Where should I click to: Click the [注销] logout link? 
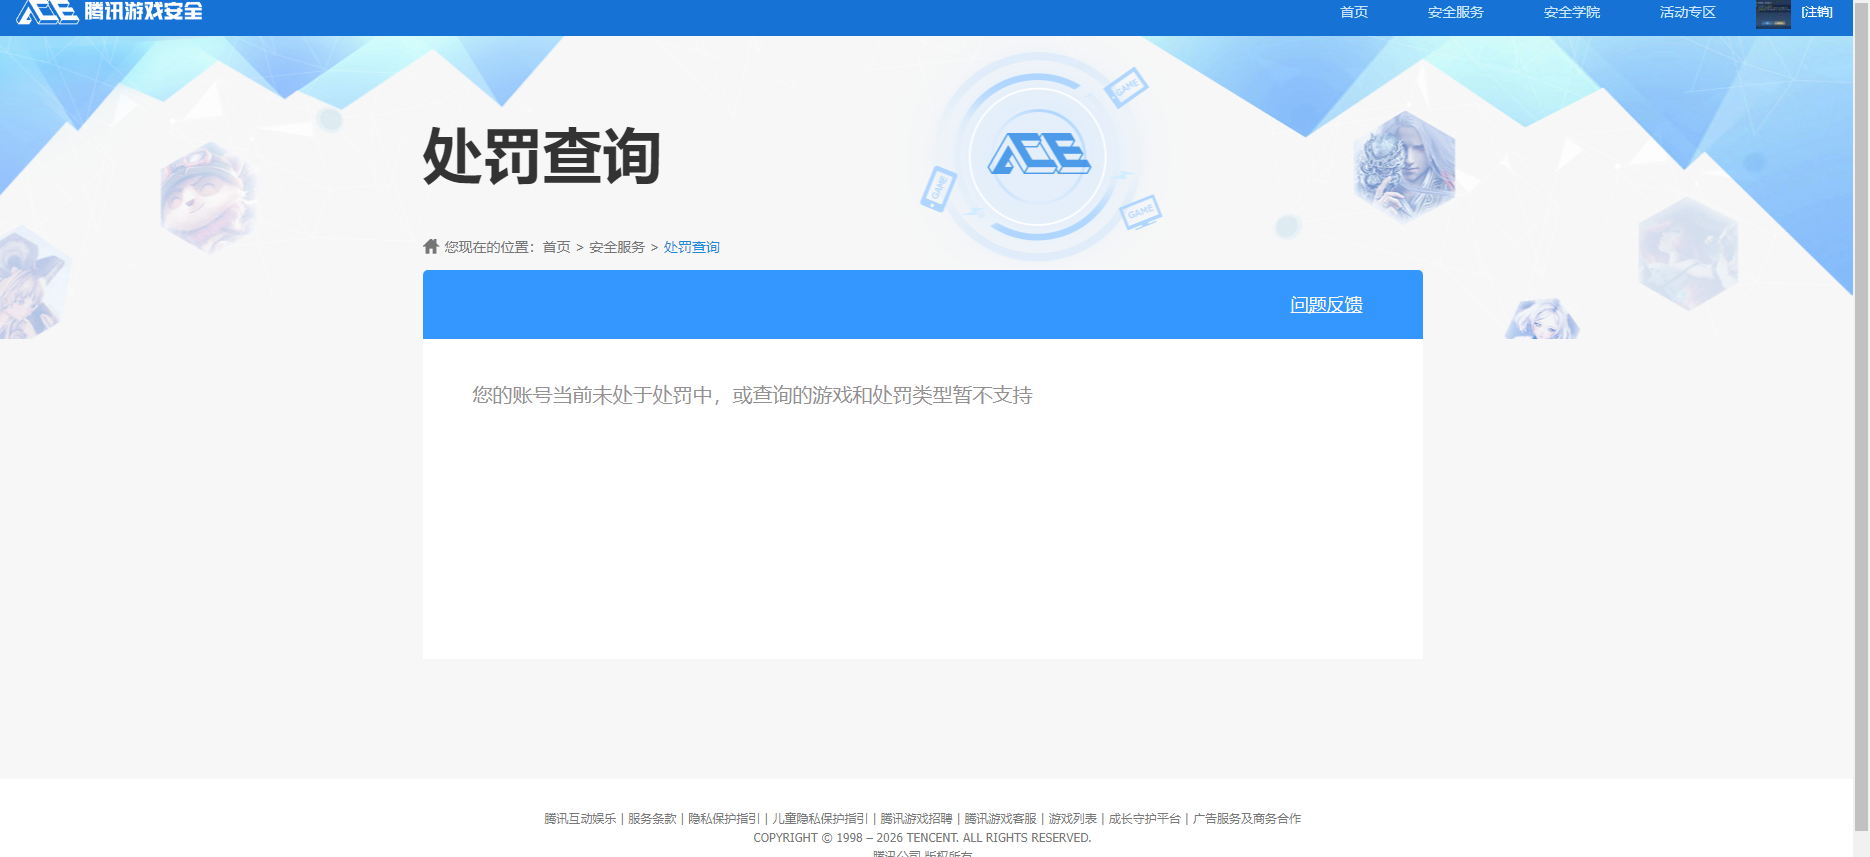pos(1817,12)
